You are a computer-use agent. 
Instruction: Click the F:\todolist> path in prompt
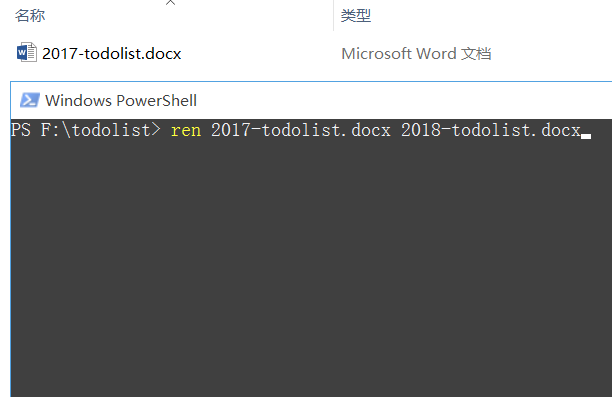(100, 130)
